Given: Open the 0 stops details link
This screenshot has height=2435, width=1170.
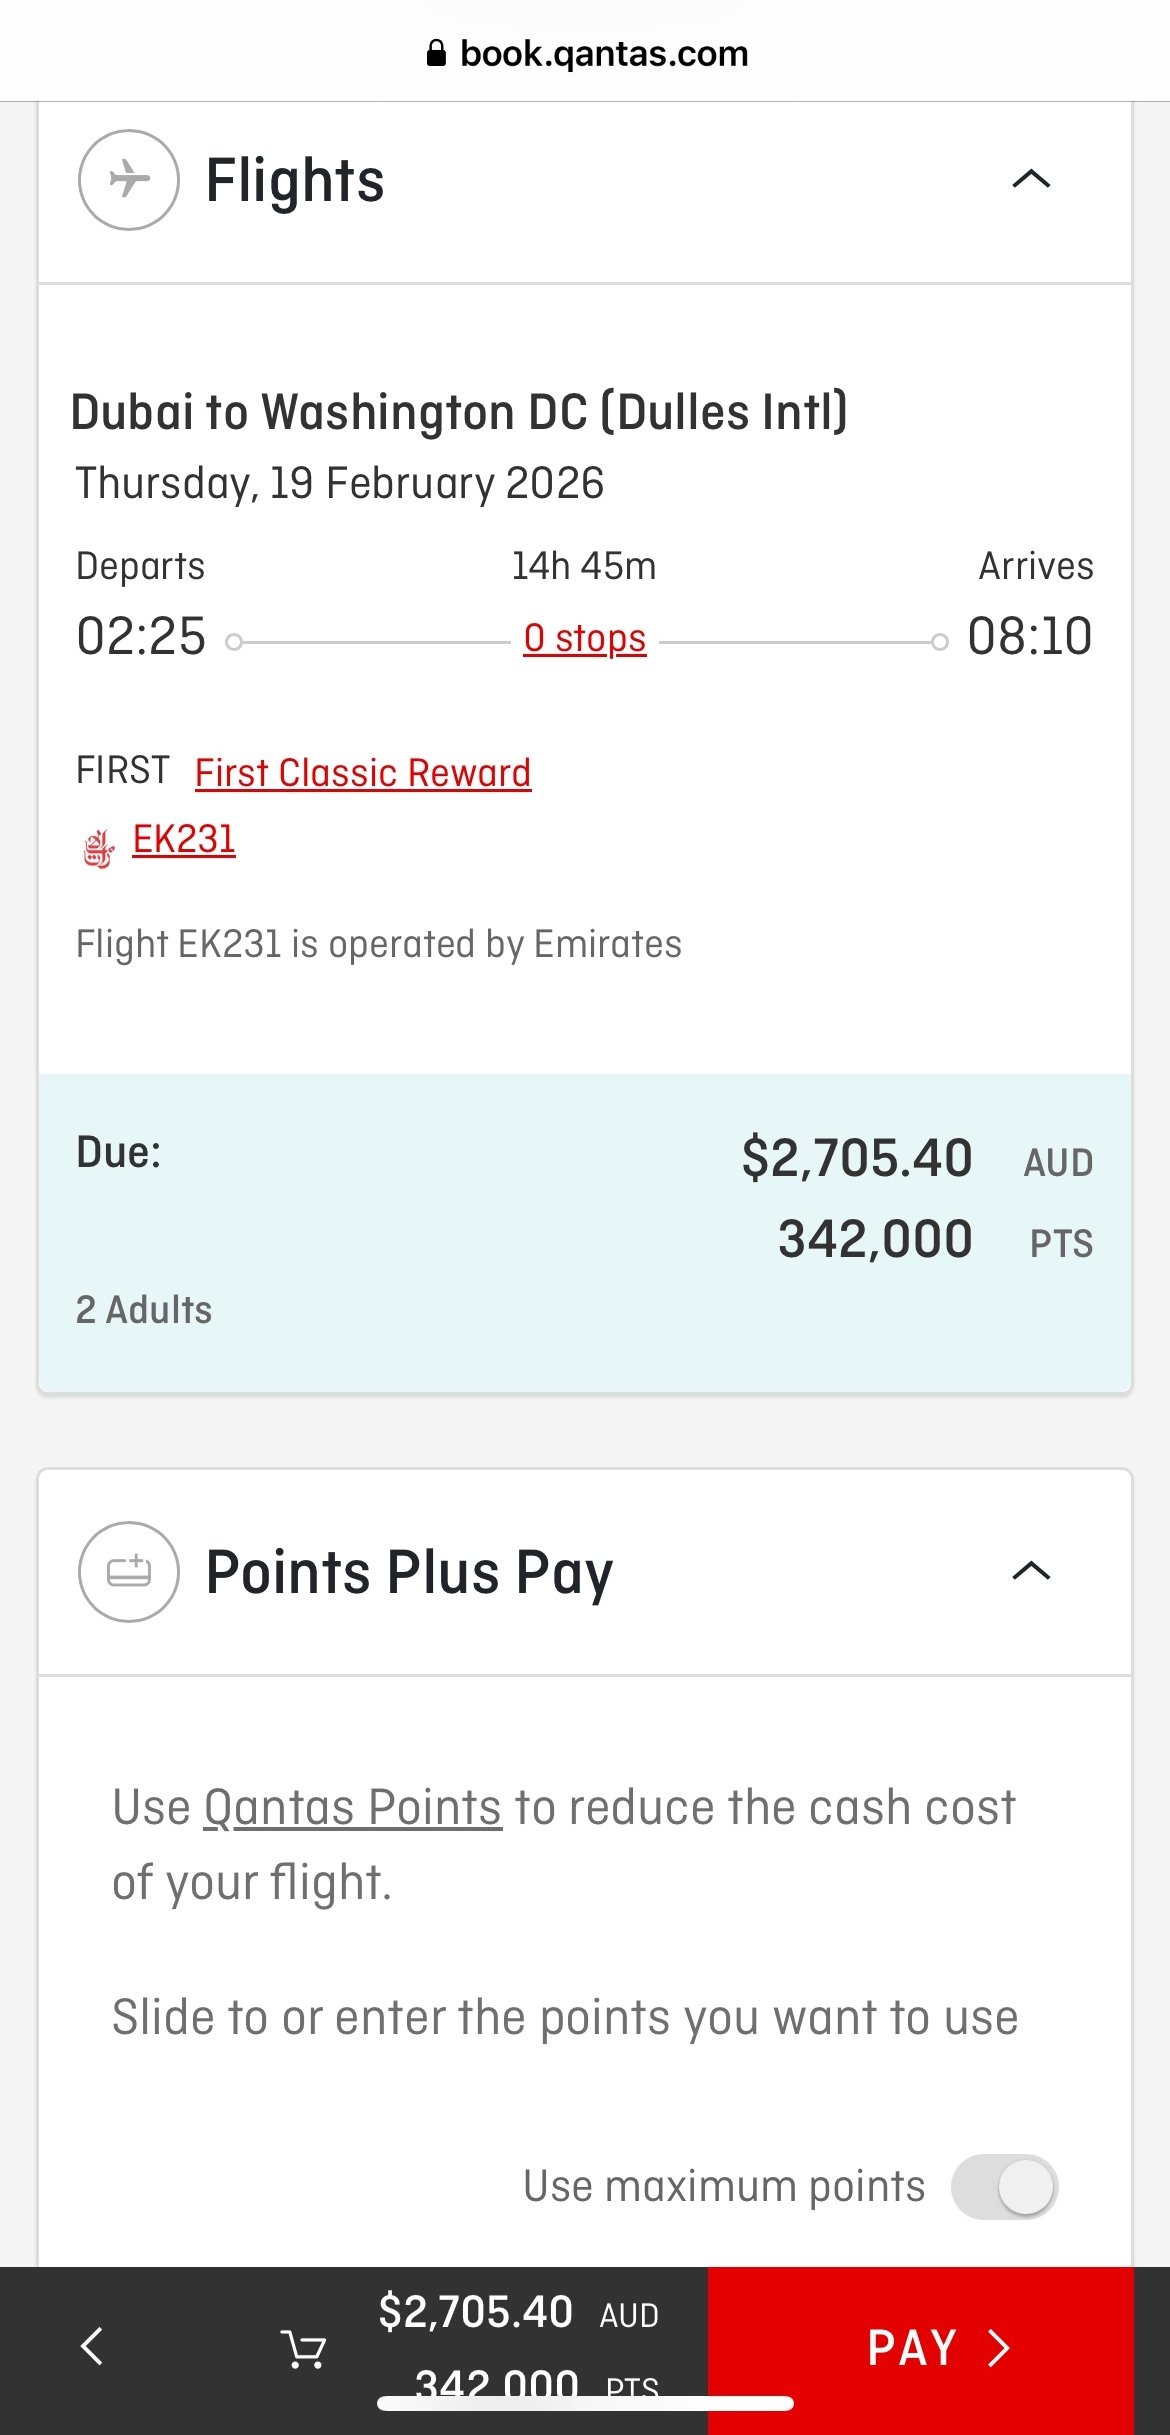Looking at the screenshot, I should [585, 638].
